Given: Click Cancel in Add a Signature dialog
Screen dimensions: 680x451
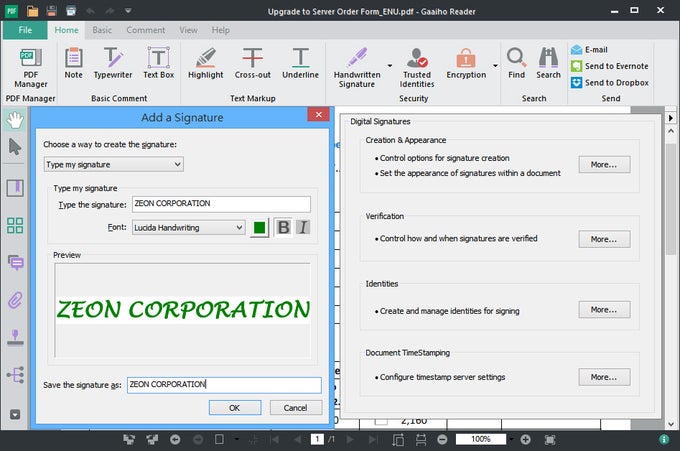Looking at the screenshot, I should [x=296, y=408].
